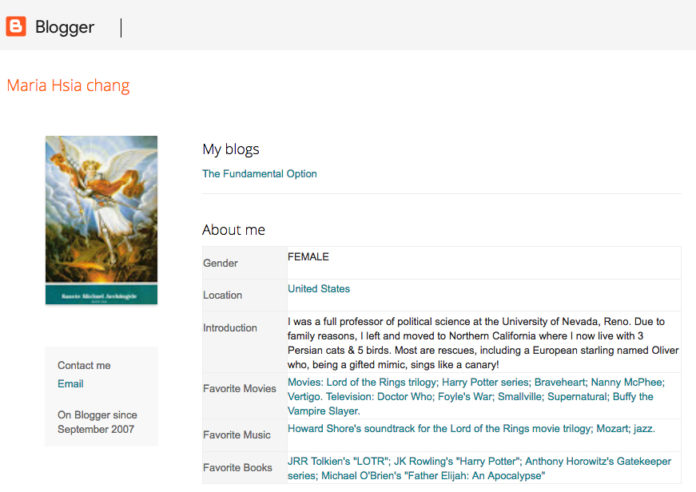696x492 pixels.
Task: Click the Maria Hsia chang profile name
Action: pos(68,85)
